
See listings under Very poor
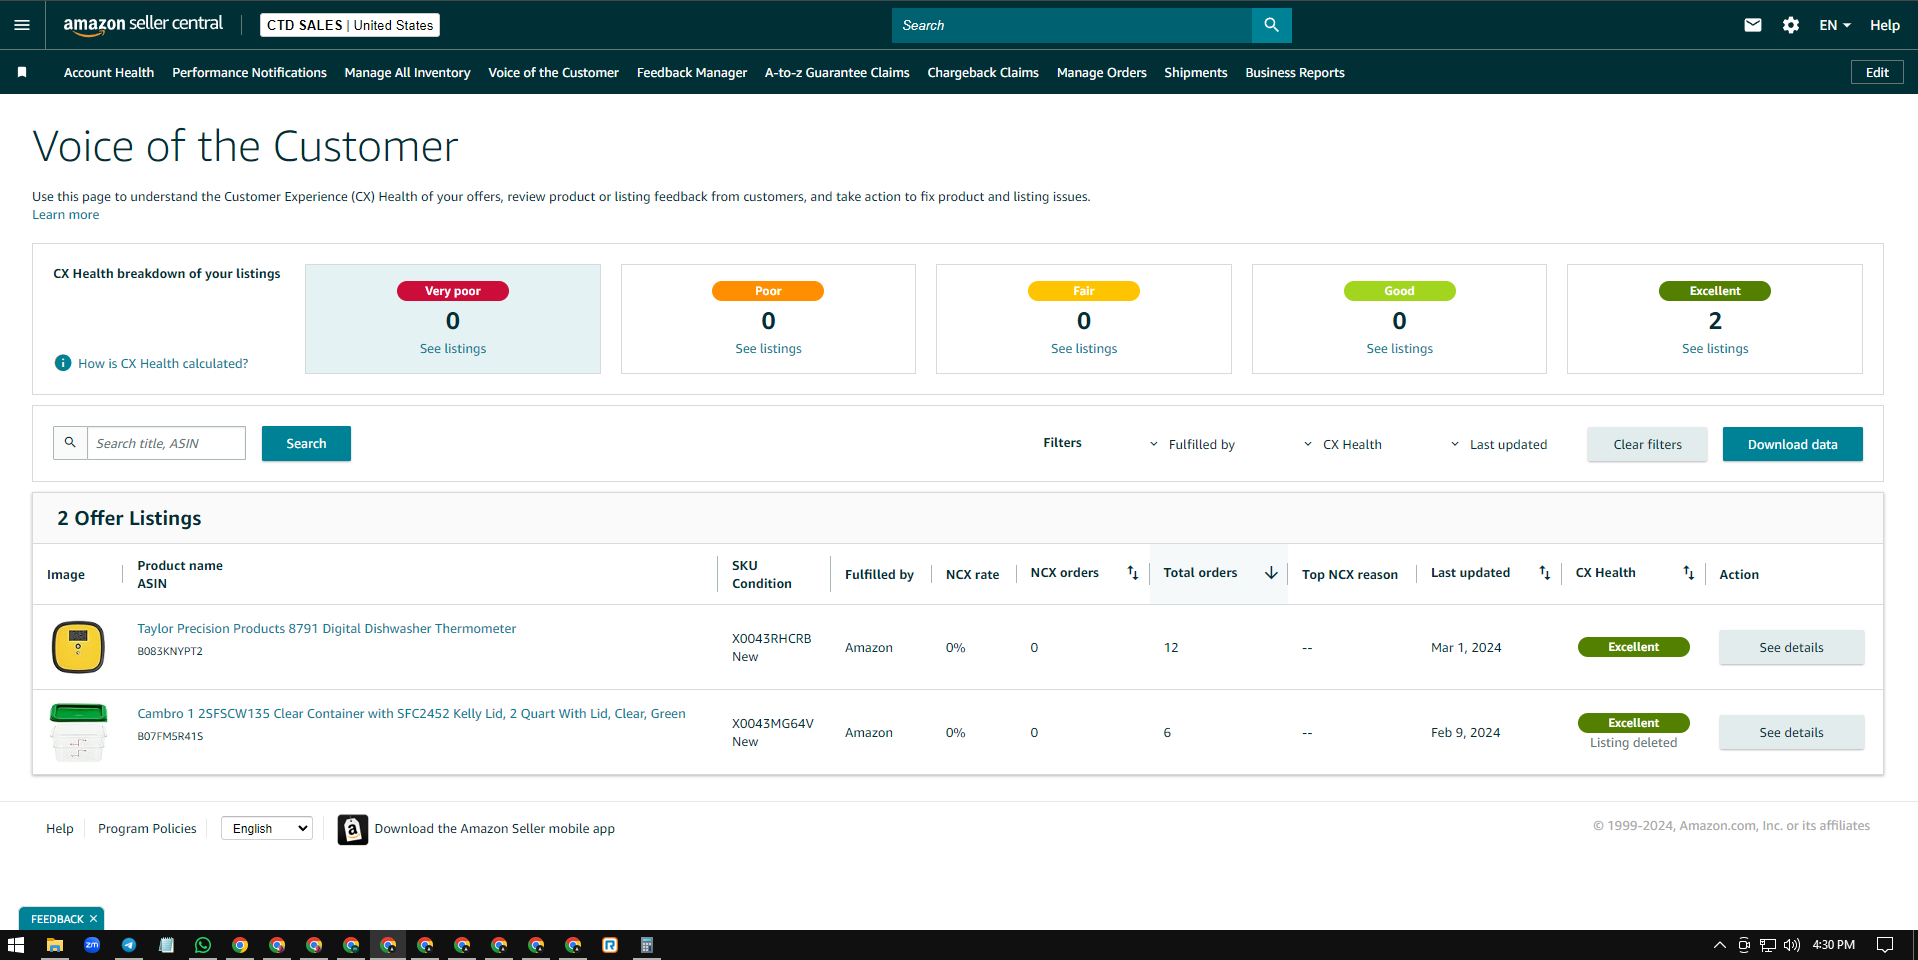(x=453, y=349)
